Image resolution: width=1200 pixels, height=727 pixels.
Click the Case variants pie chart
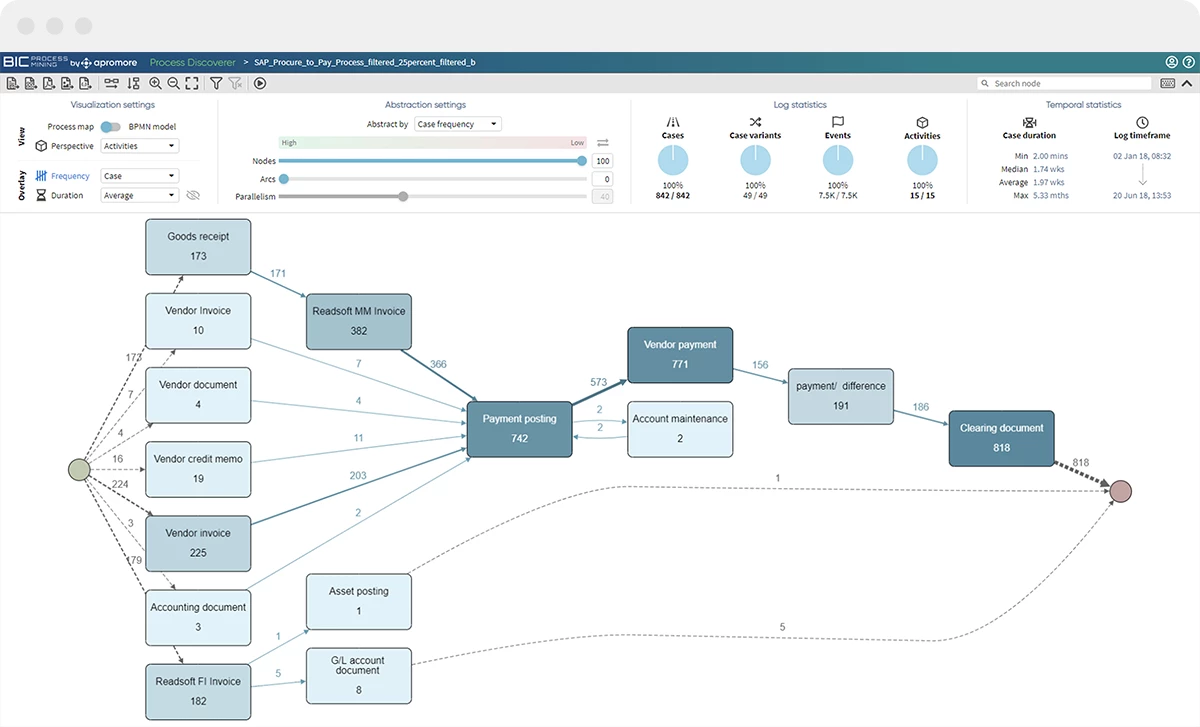[x=755, y=160]
